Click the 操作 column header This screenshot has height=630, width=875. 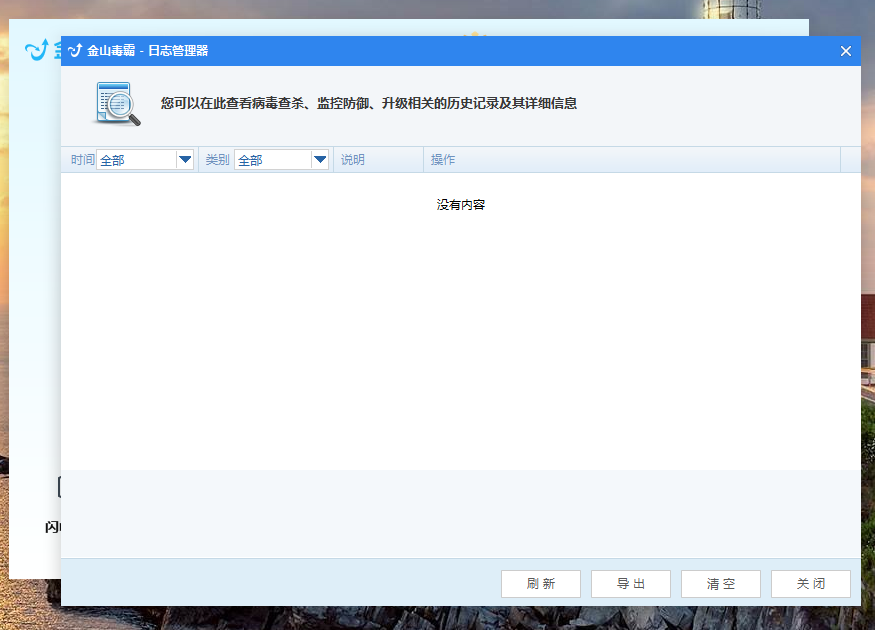443,160
